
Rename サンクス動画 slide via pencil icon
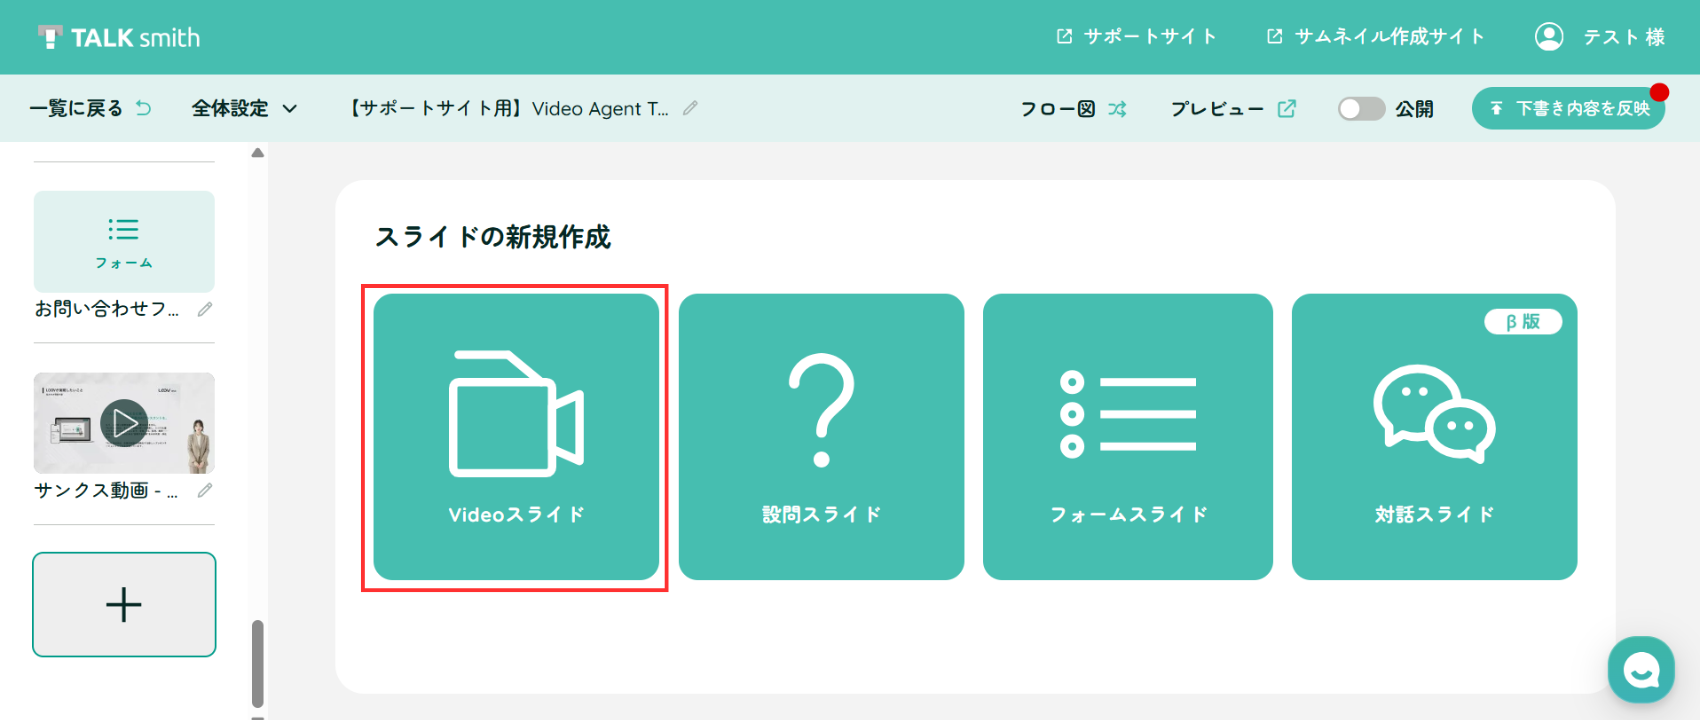(205, 490)
